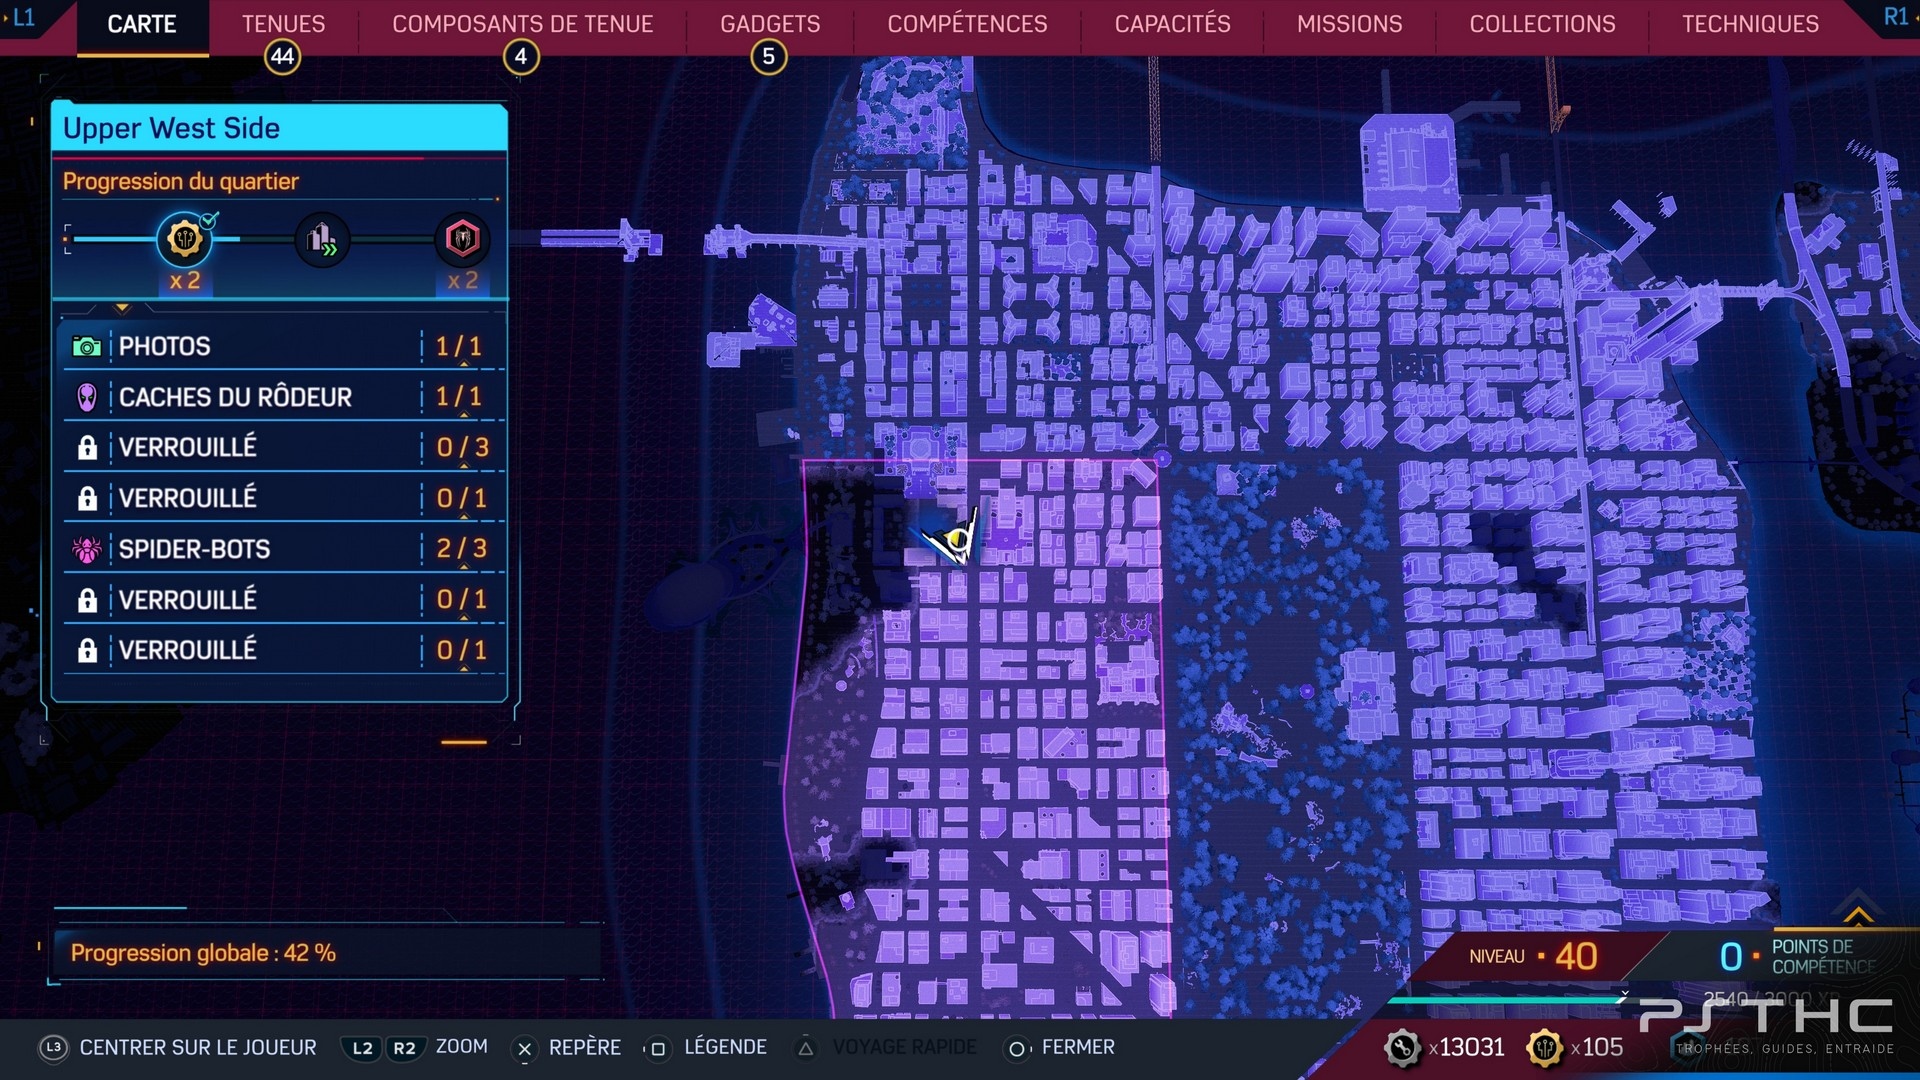
Task: Click the Progression du quartier label
Action: pos(181,181)
